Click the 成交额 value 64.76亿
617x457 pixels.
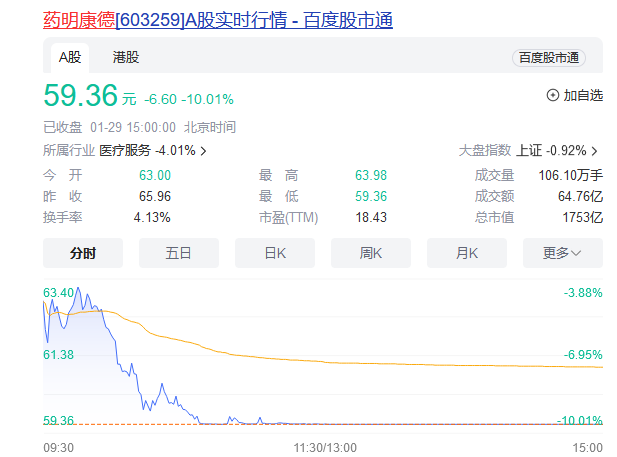(x=580, y=196)
